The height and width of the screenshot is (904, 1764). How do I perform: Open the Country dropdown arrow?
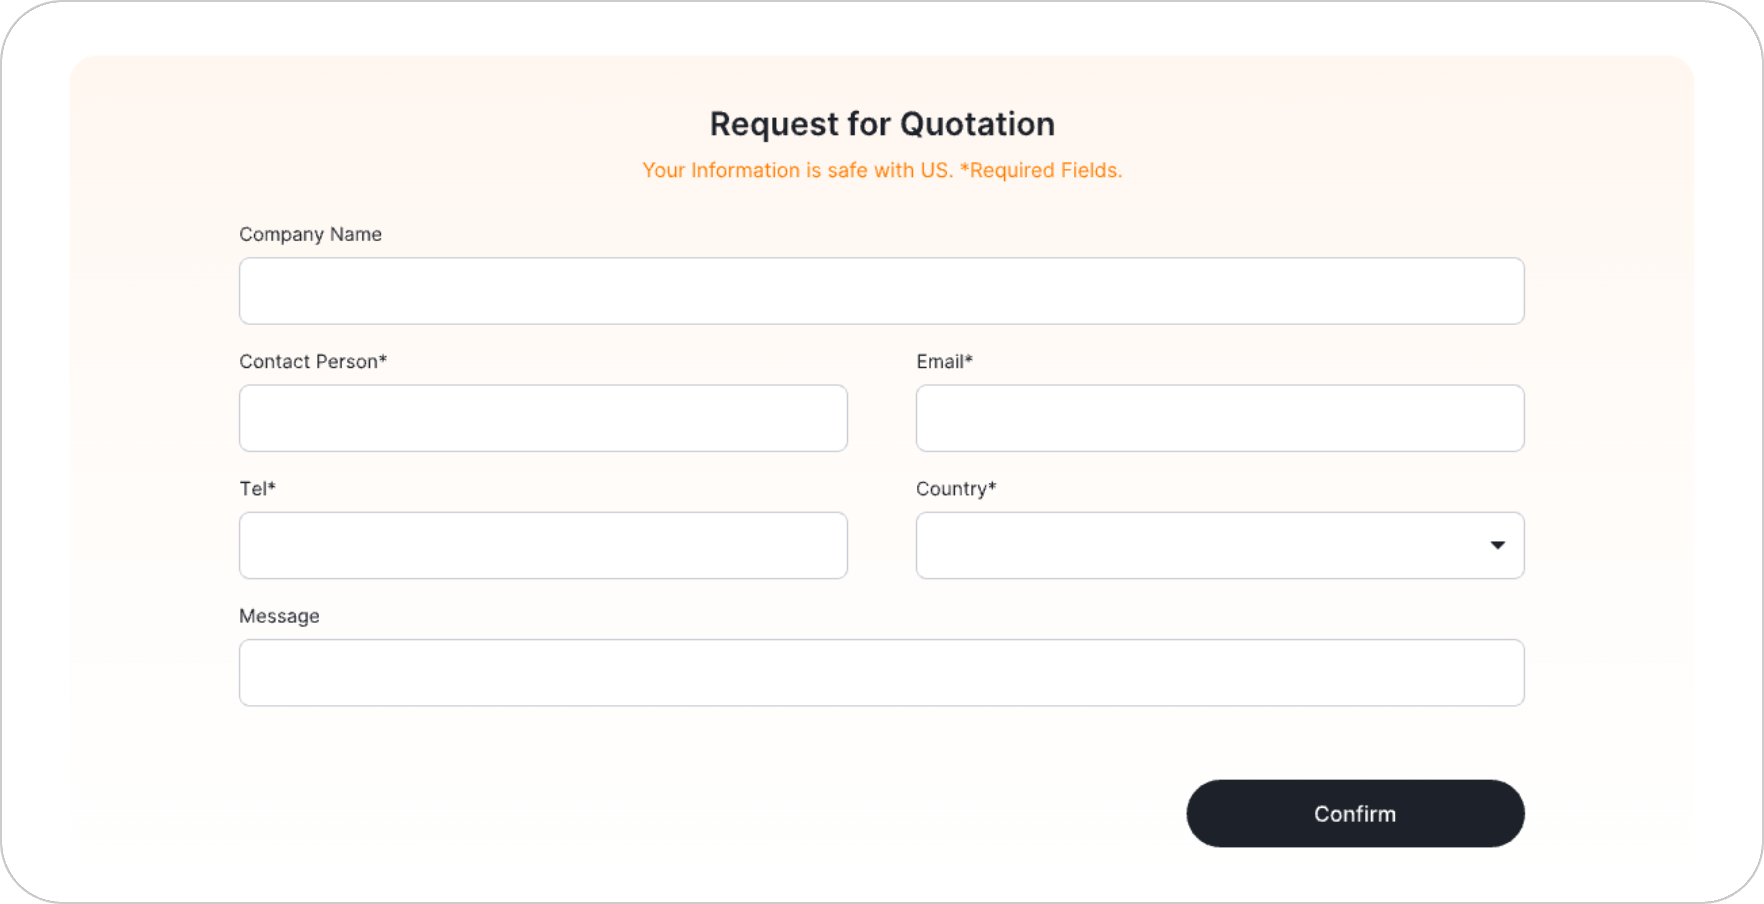[x=1497, y=545]
